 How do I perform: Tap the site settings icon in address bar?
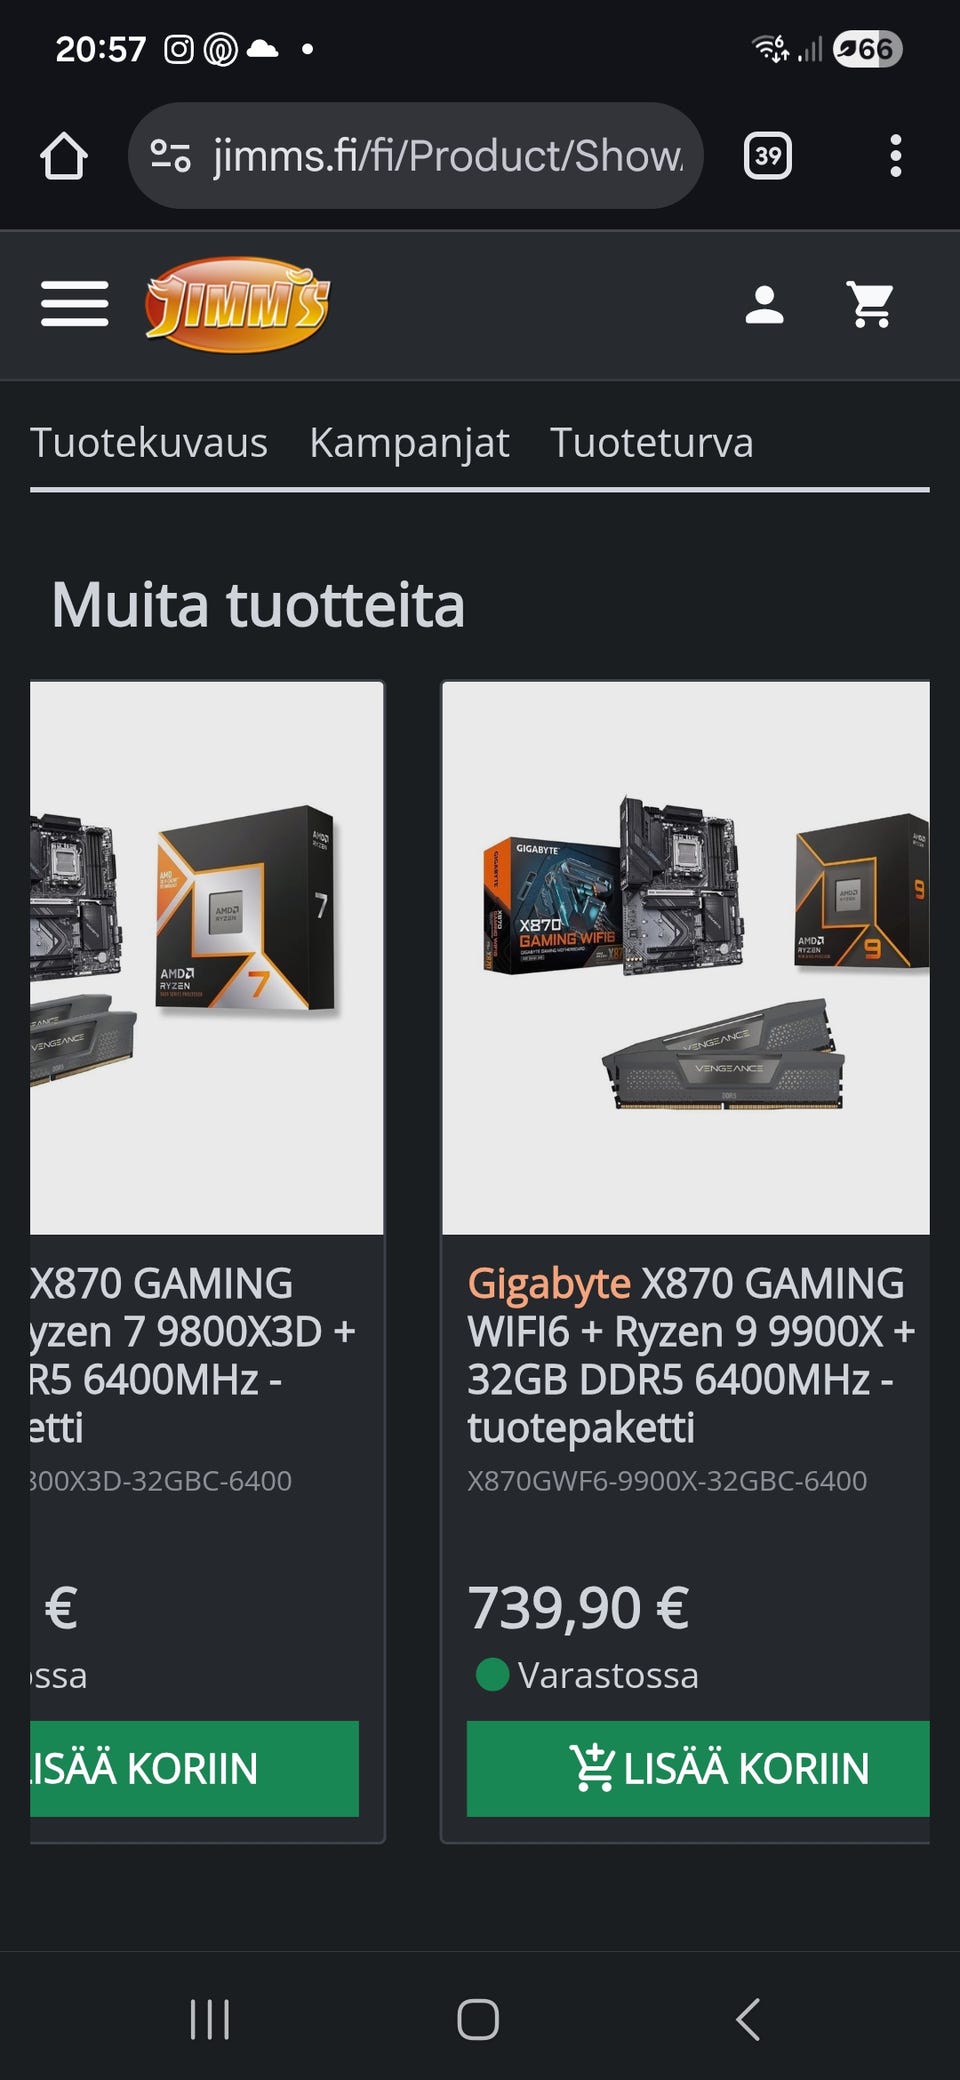point(171,156)
